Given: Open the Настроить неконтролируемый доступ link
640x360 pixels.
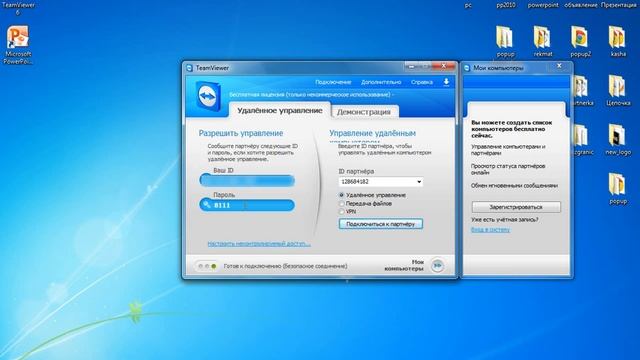Looking at the screenshot, I should (x=259, y=244).
